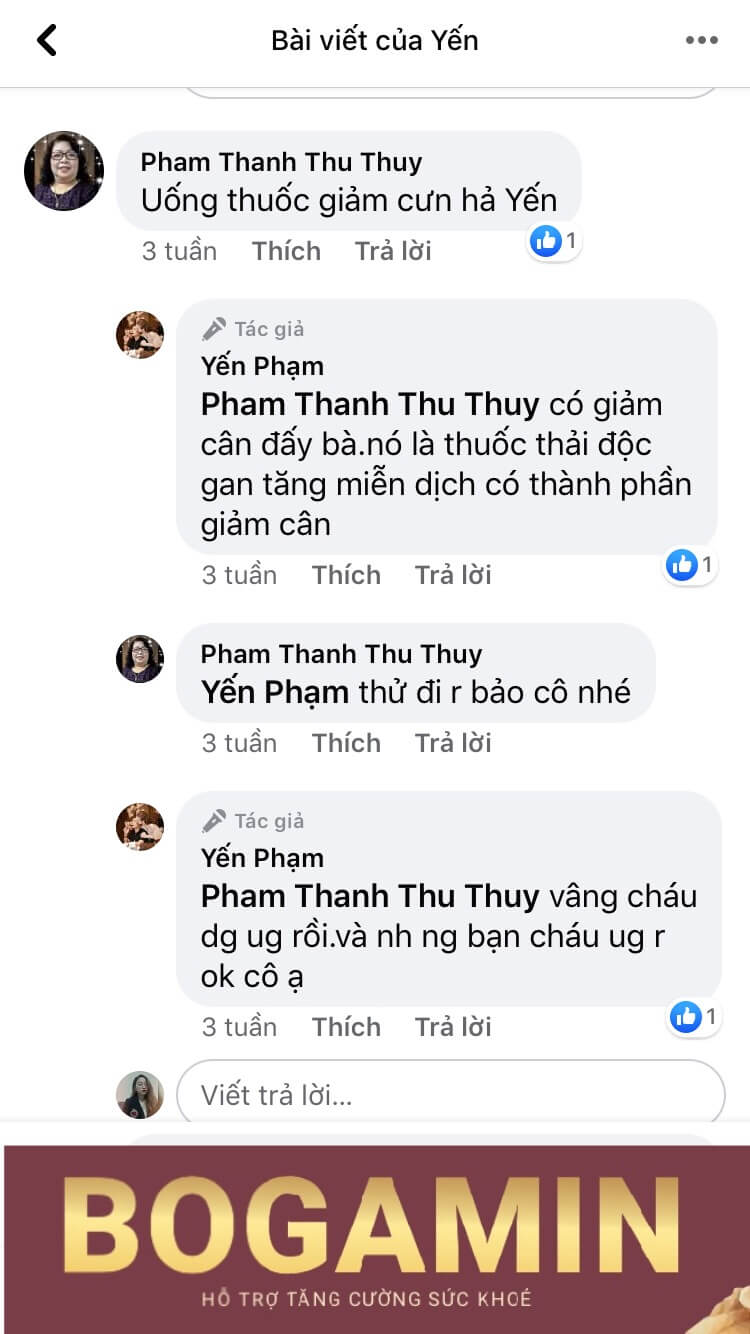Tap Trả lời under the thử đi r bảo cô reply
750x1334 pixels.
[453, 743]
